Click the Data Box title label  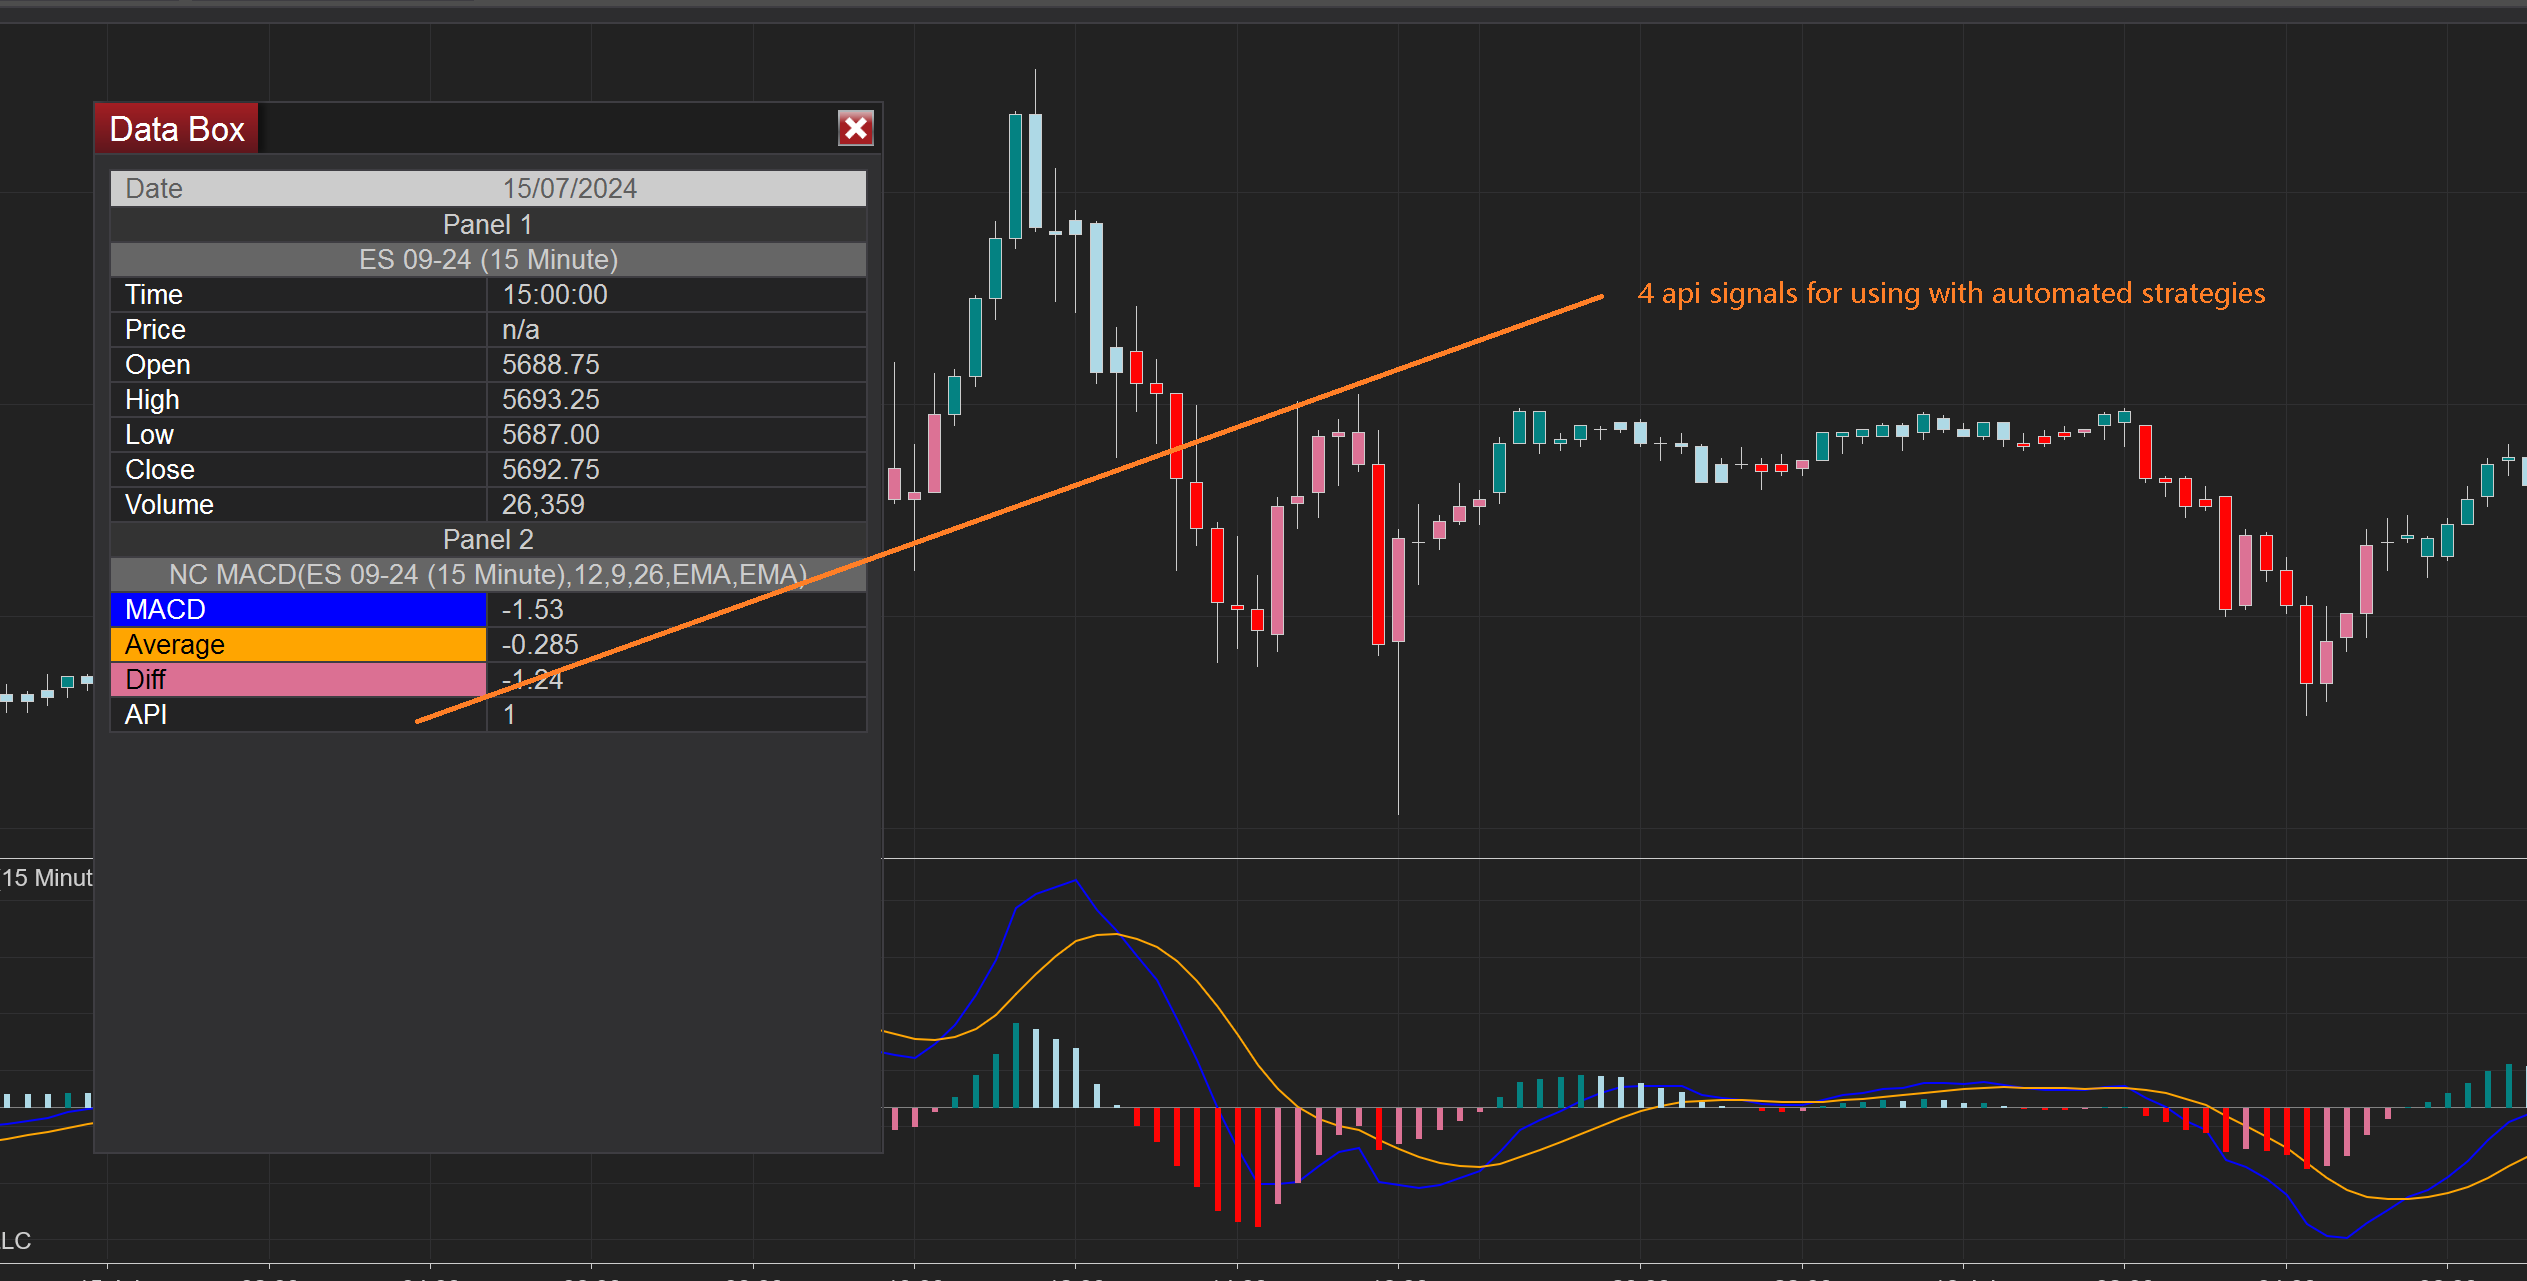(x=177, y=129)
